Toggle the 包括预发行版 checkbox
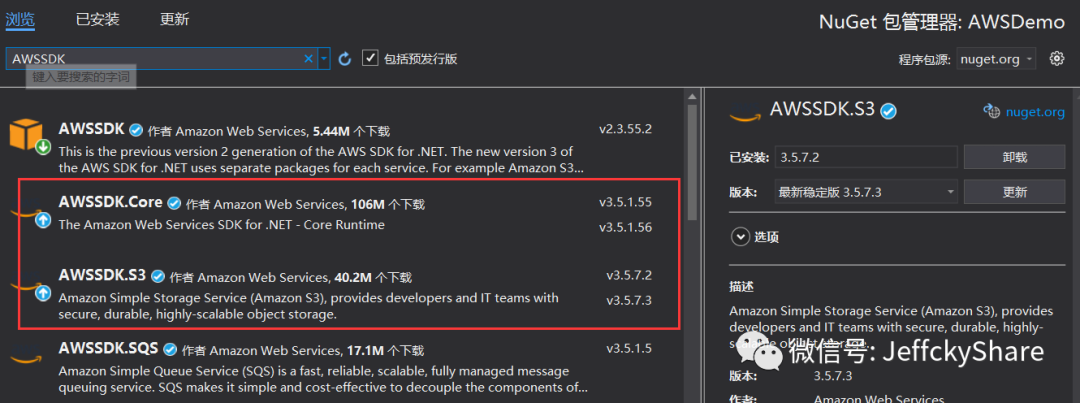Screen dimensions: 1080x403 pyautogui.click(x=370, y=59)
